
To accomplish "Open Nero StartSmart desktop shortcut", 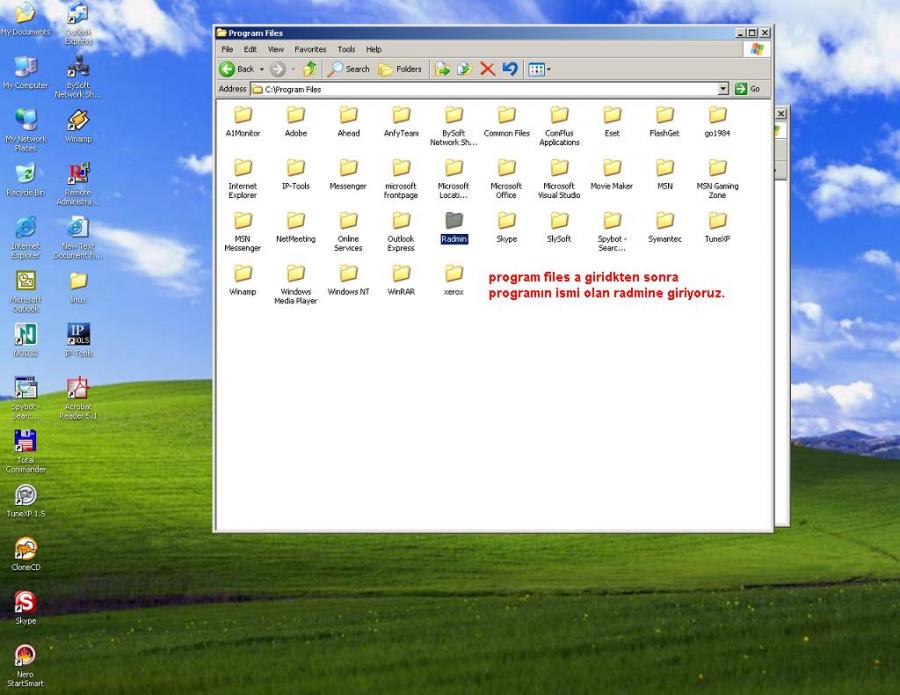I will coord(25,666).
